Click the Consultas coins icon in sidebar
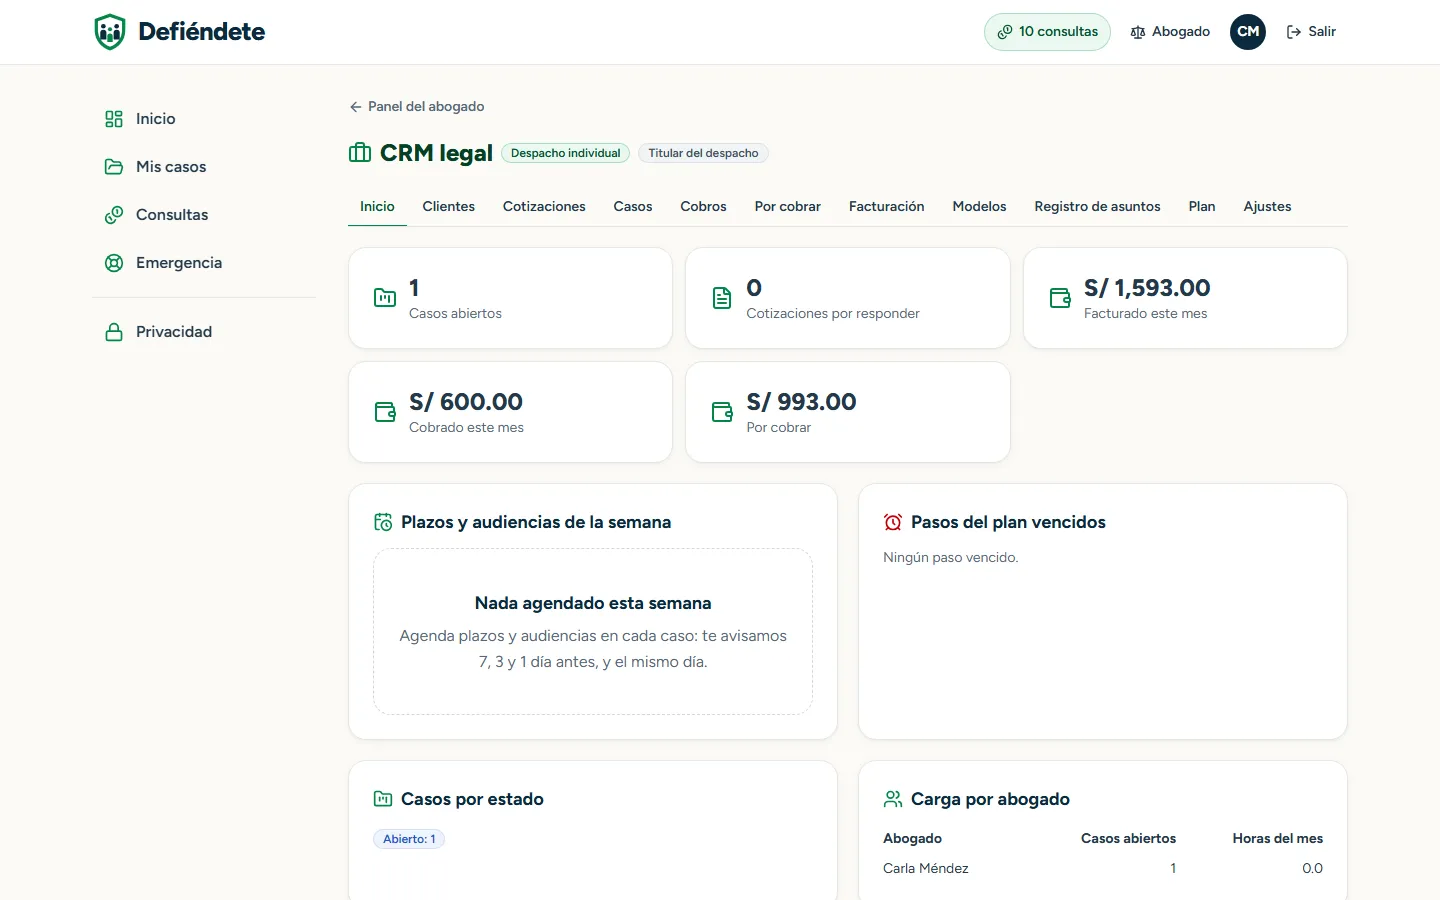This screenshot has width=1440, height=900. [114, 215]
